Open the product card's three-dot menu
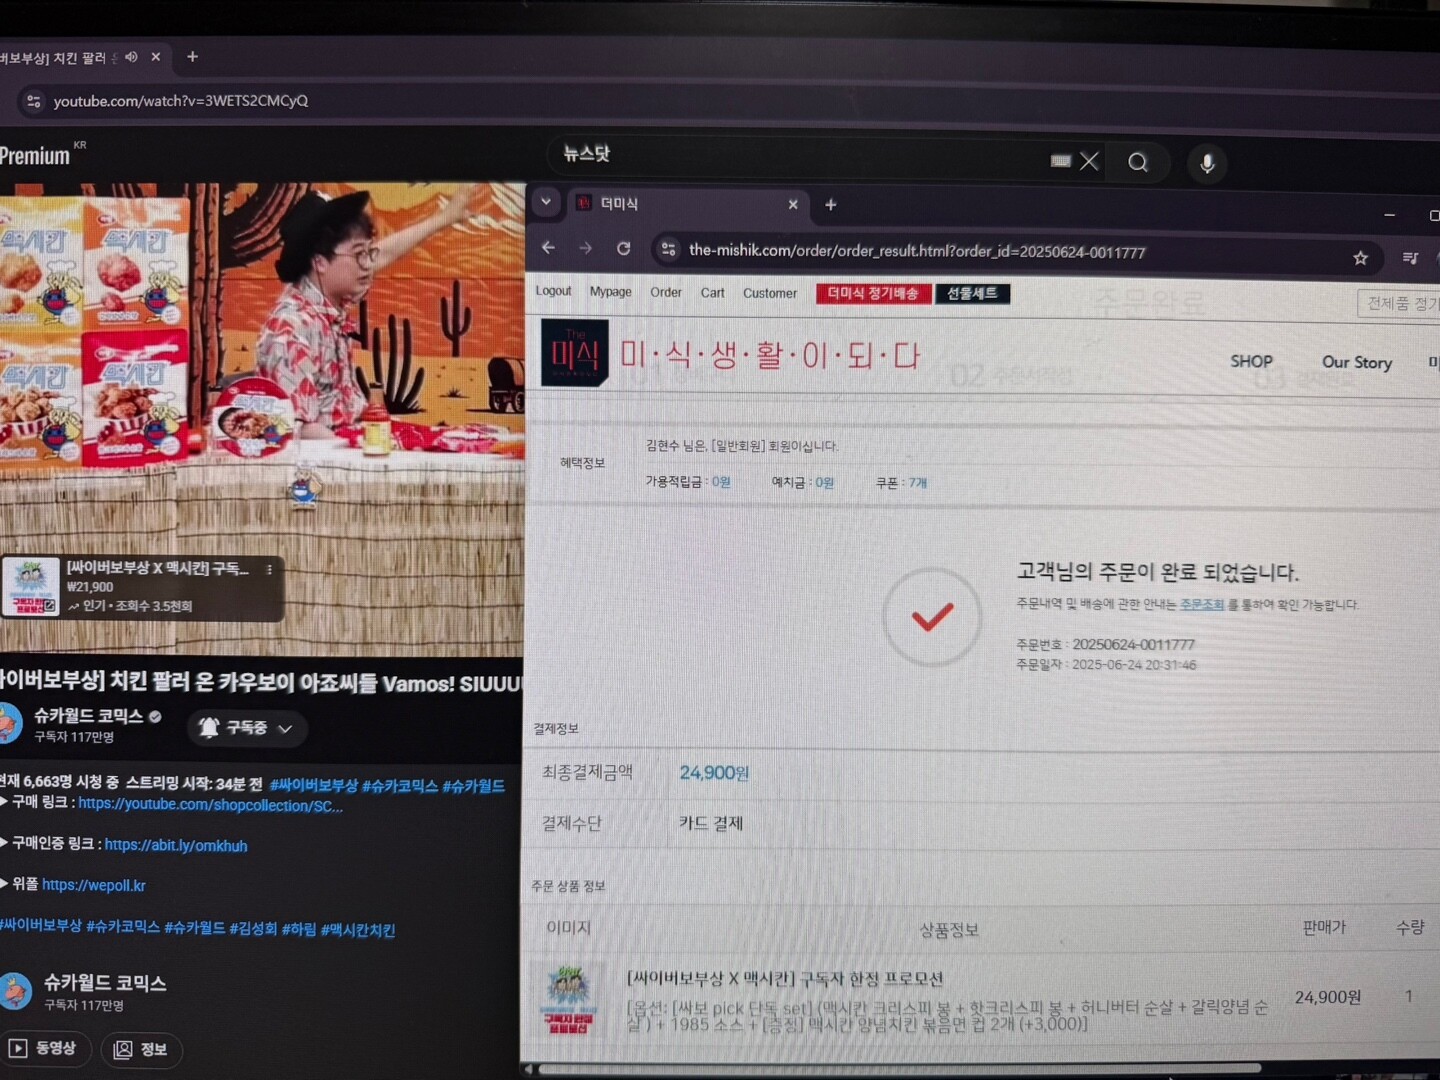 click(x=269, y=570)
